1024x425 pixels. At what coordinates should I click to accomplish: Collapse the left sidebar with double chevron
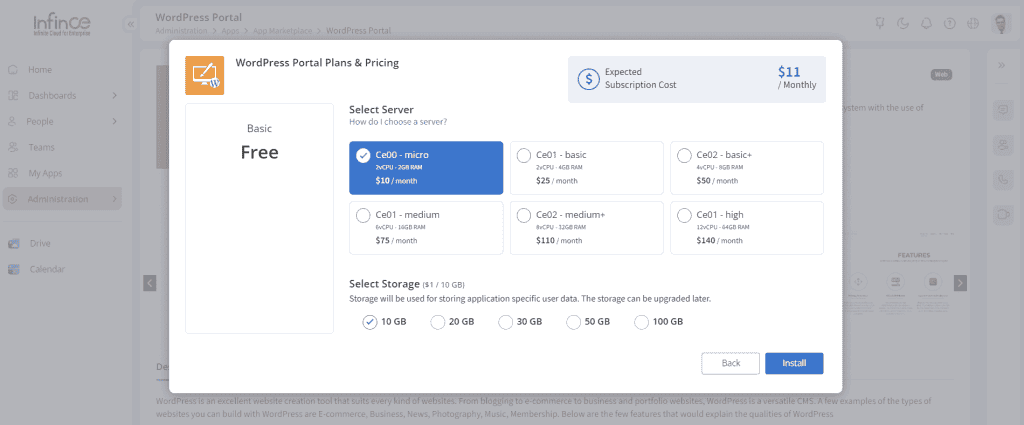click(x=130, y=24)
